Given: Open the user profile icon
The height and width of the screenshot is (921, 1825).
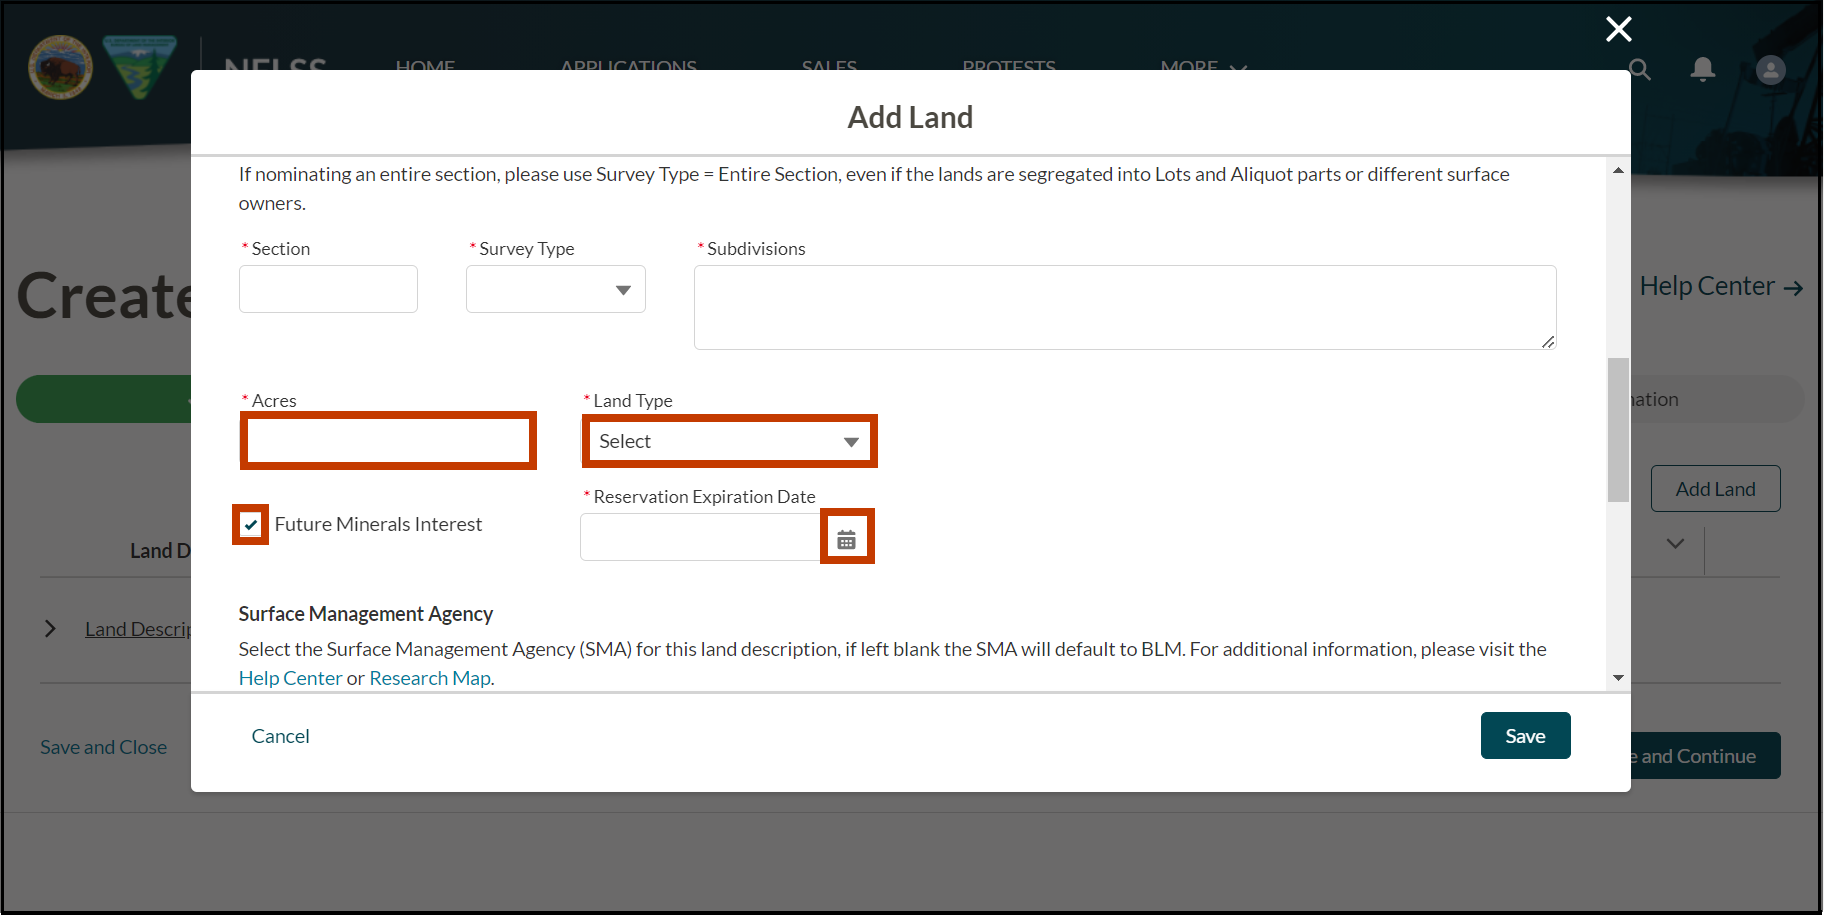Looking at the screenshot, I should pyautogui.click(x=1770, y=69).
